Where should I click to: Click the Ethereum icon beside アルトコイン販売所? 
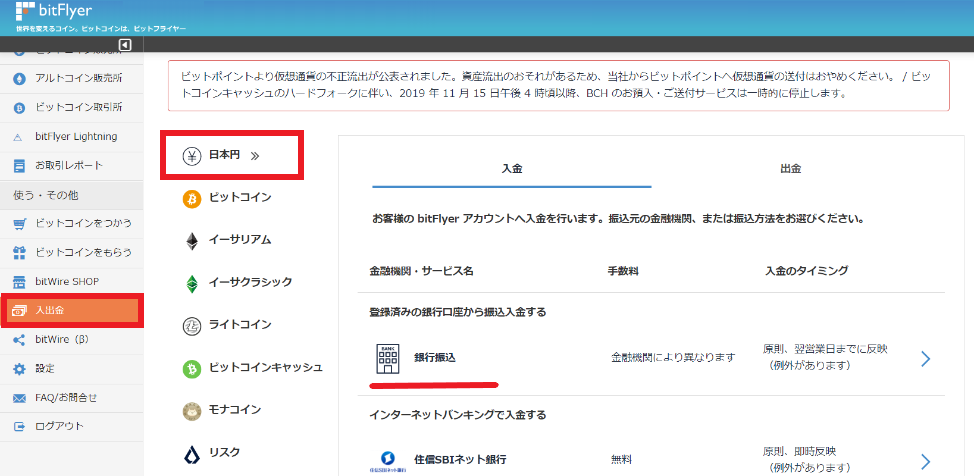tap(20, 78)
